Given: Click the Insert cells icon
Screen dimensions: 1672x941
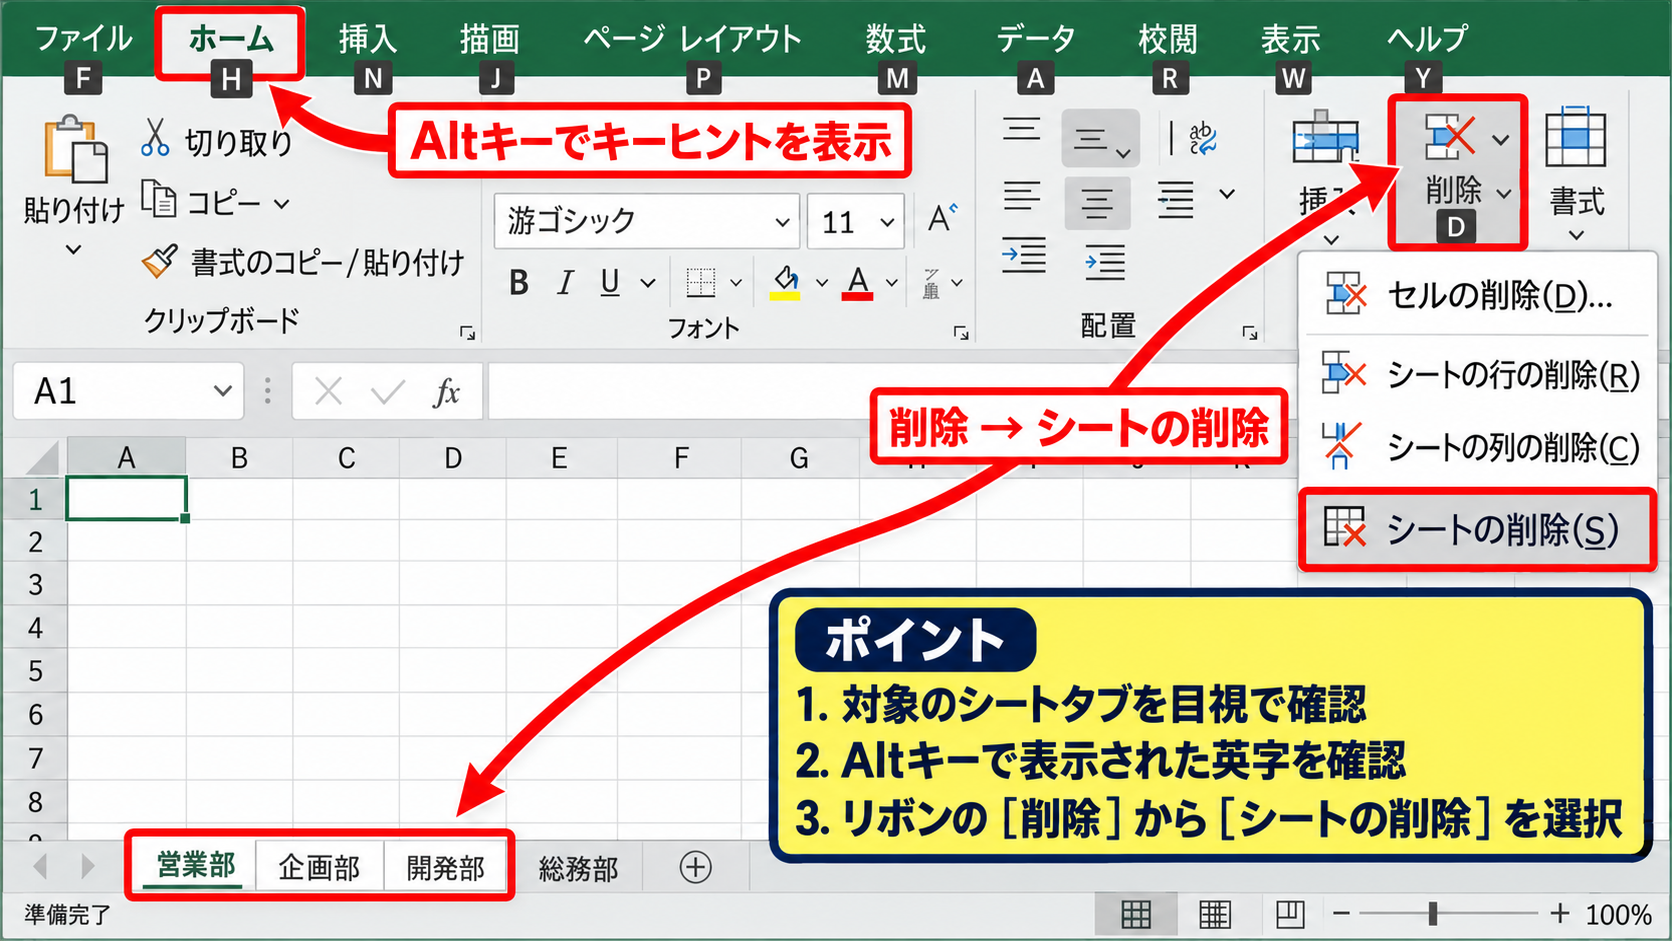Looking at the screenshot, I should pos(1325,137).
